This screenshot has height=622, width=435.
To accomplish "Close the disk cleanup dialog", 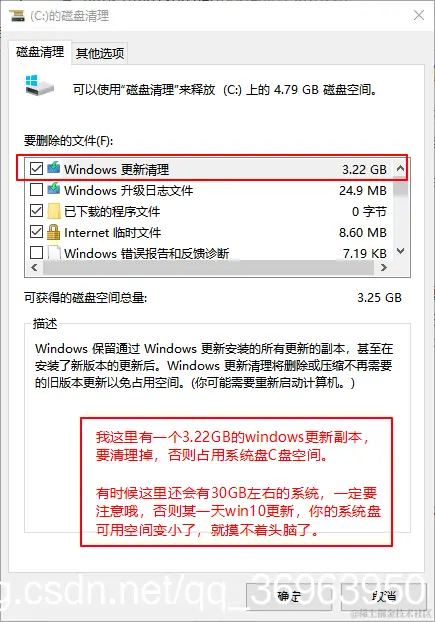I will [419, 15].
